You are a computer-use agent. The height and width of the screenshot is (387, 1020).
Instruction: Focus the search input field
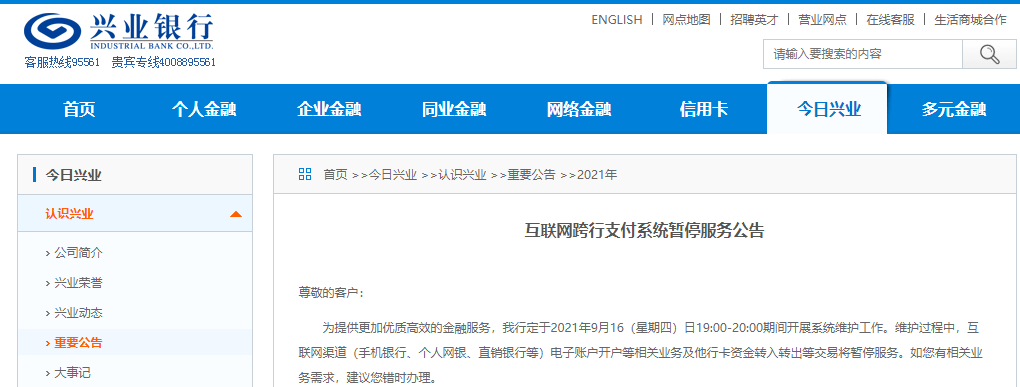tap(863, 54)
